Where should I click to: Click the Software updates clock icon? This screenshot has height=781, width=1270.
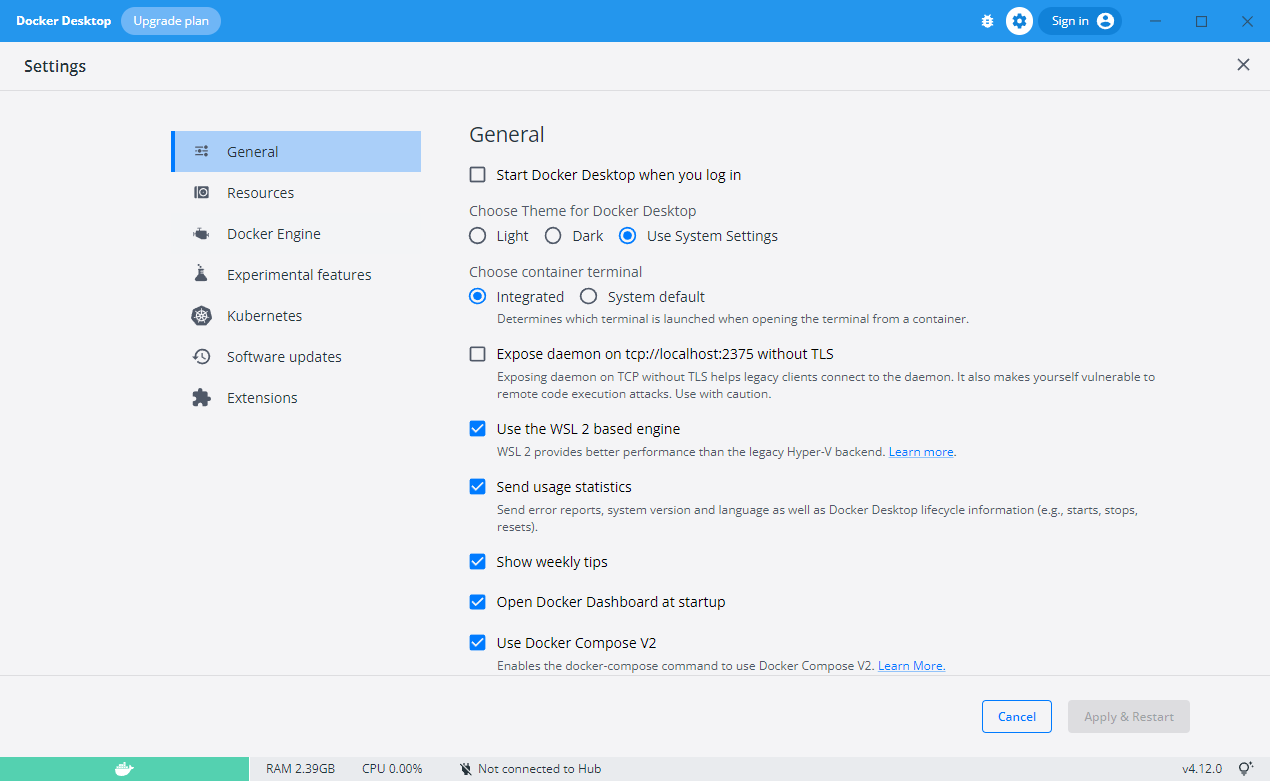click(x=201, y=357)
